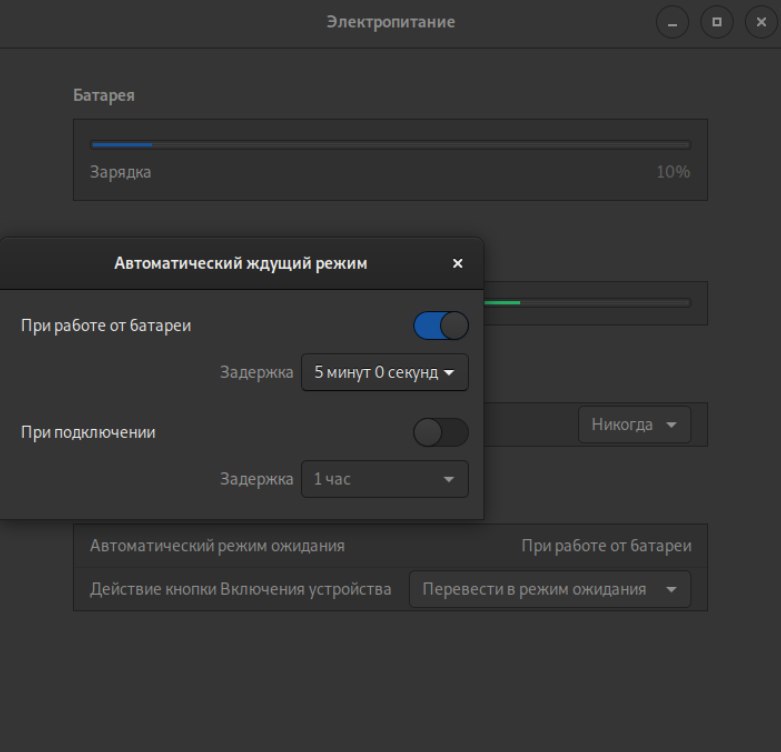Open the Автоматический режим ожидания row

coord(390,546)
